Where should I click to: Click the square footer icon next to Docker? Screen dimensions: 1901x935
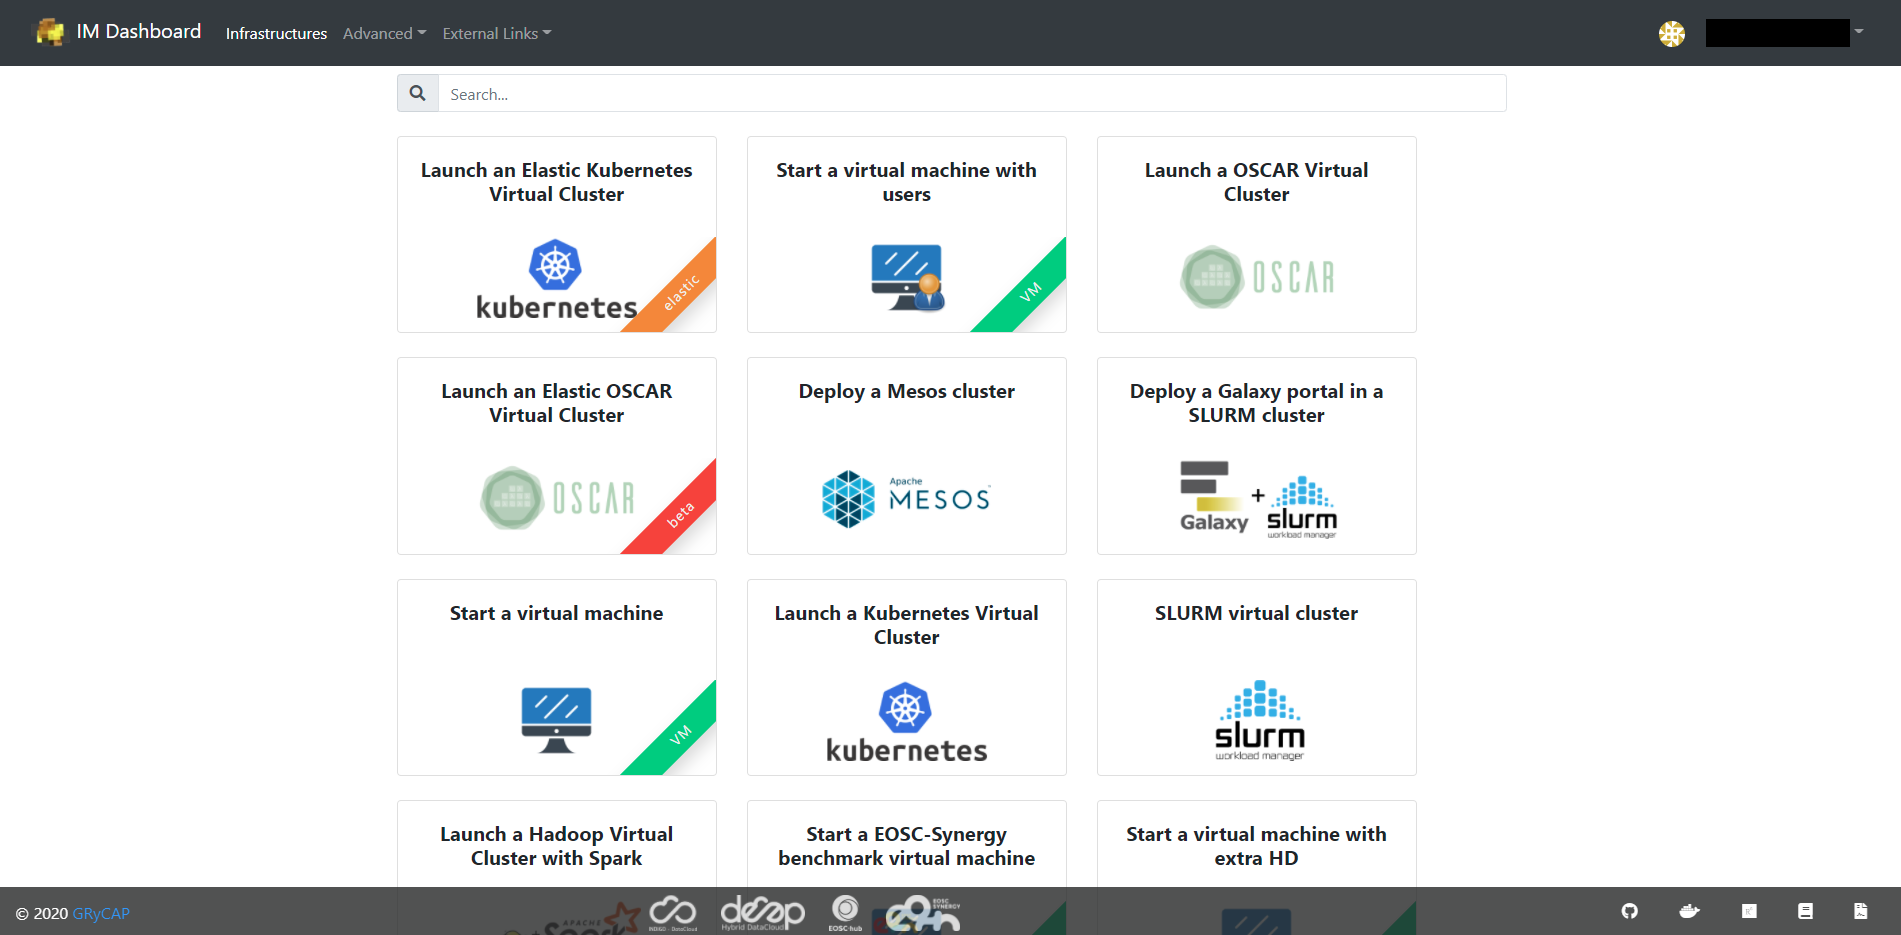(1749, 911)
